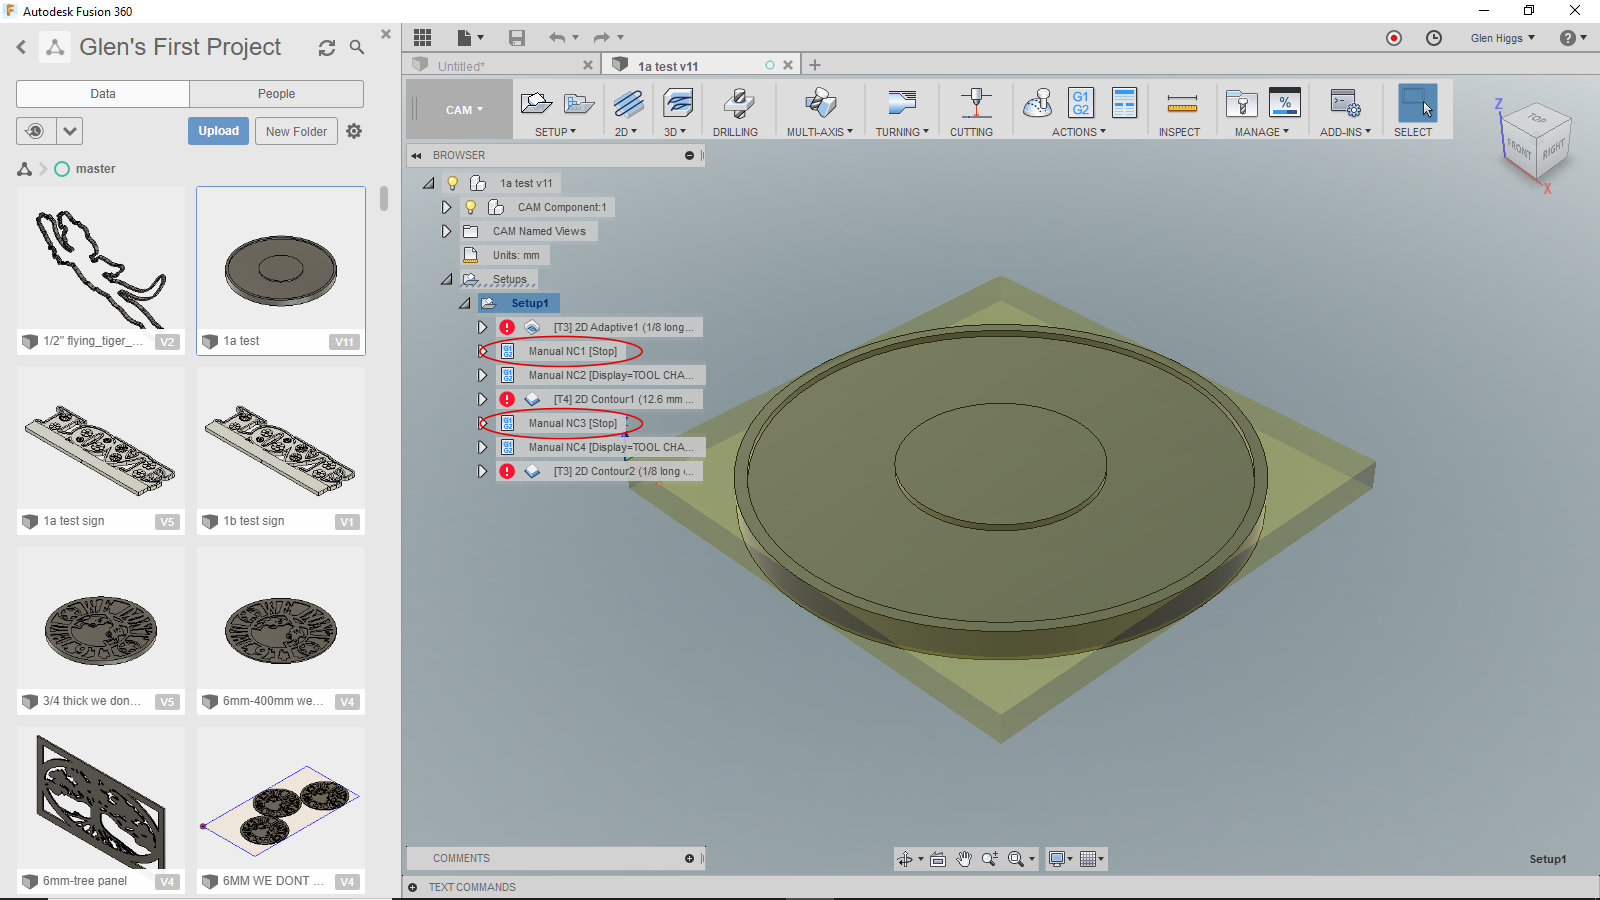Toggle visibility bulb for CAM Component:1
Image resolution: width=1600 pixels, height=900 pixels.
pyautogui.click(x=470, y=207)
